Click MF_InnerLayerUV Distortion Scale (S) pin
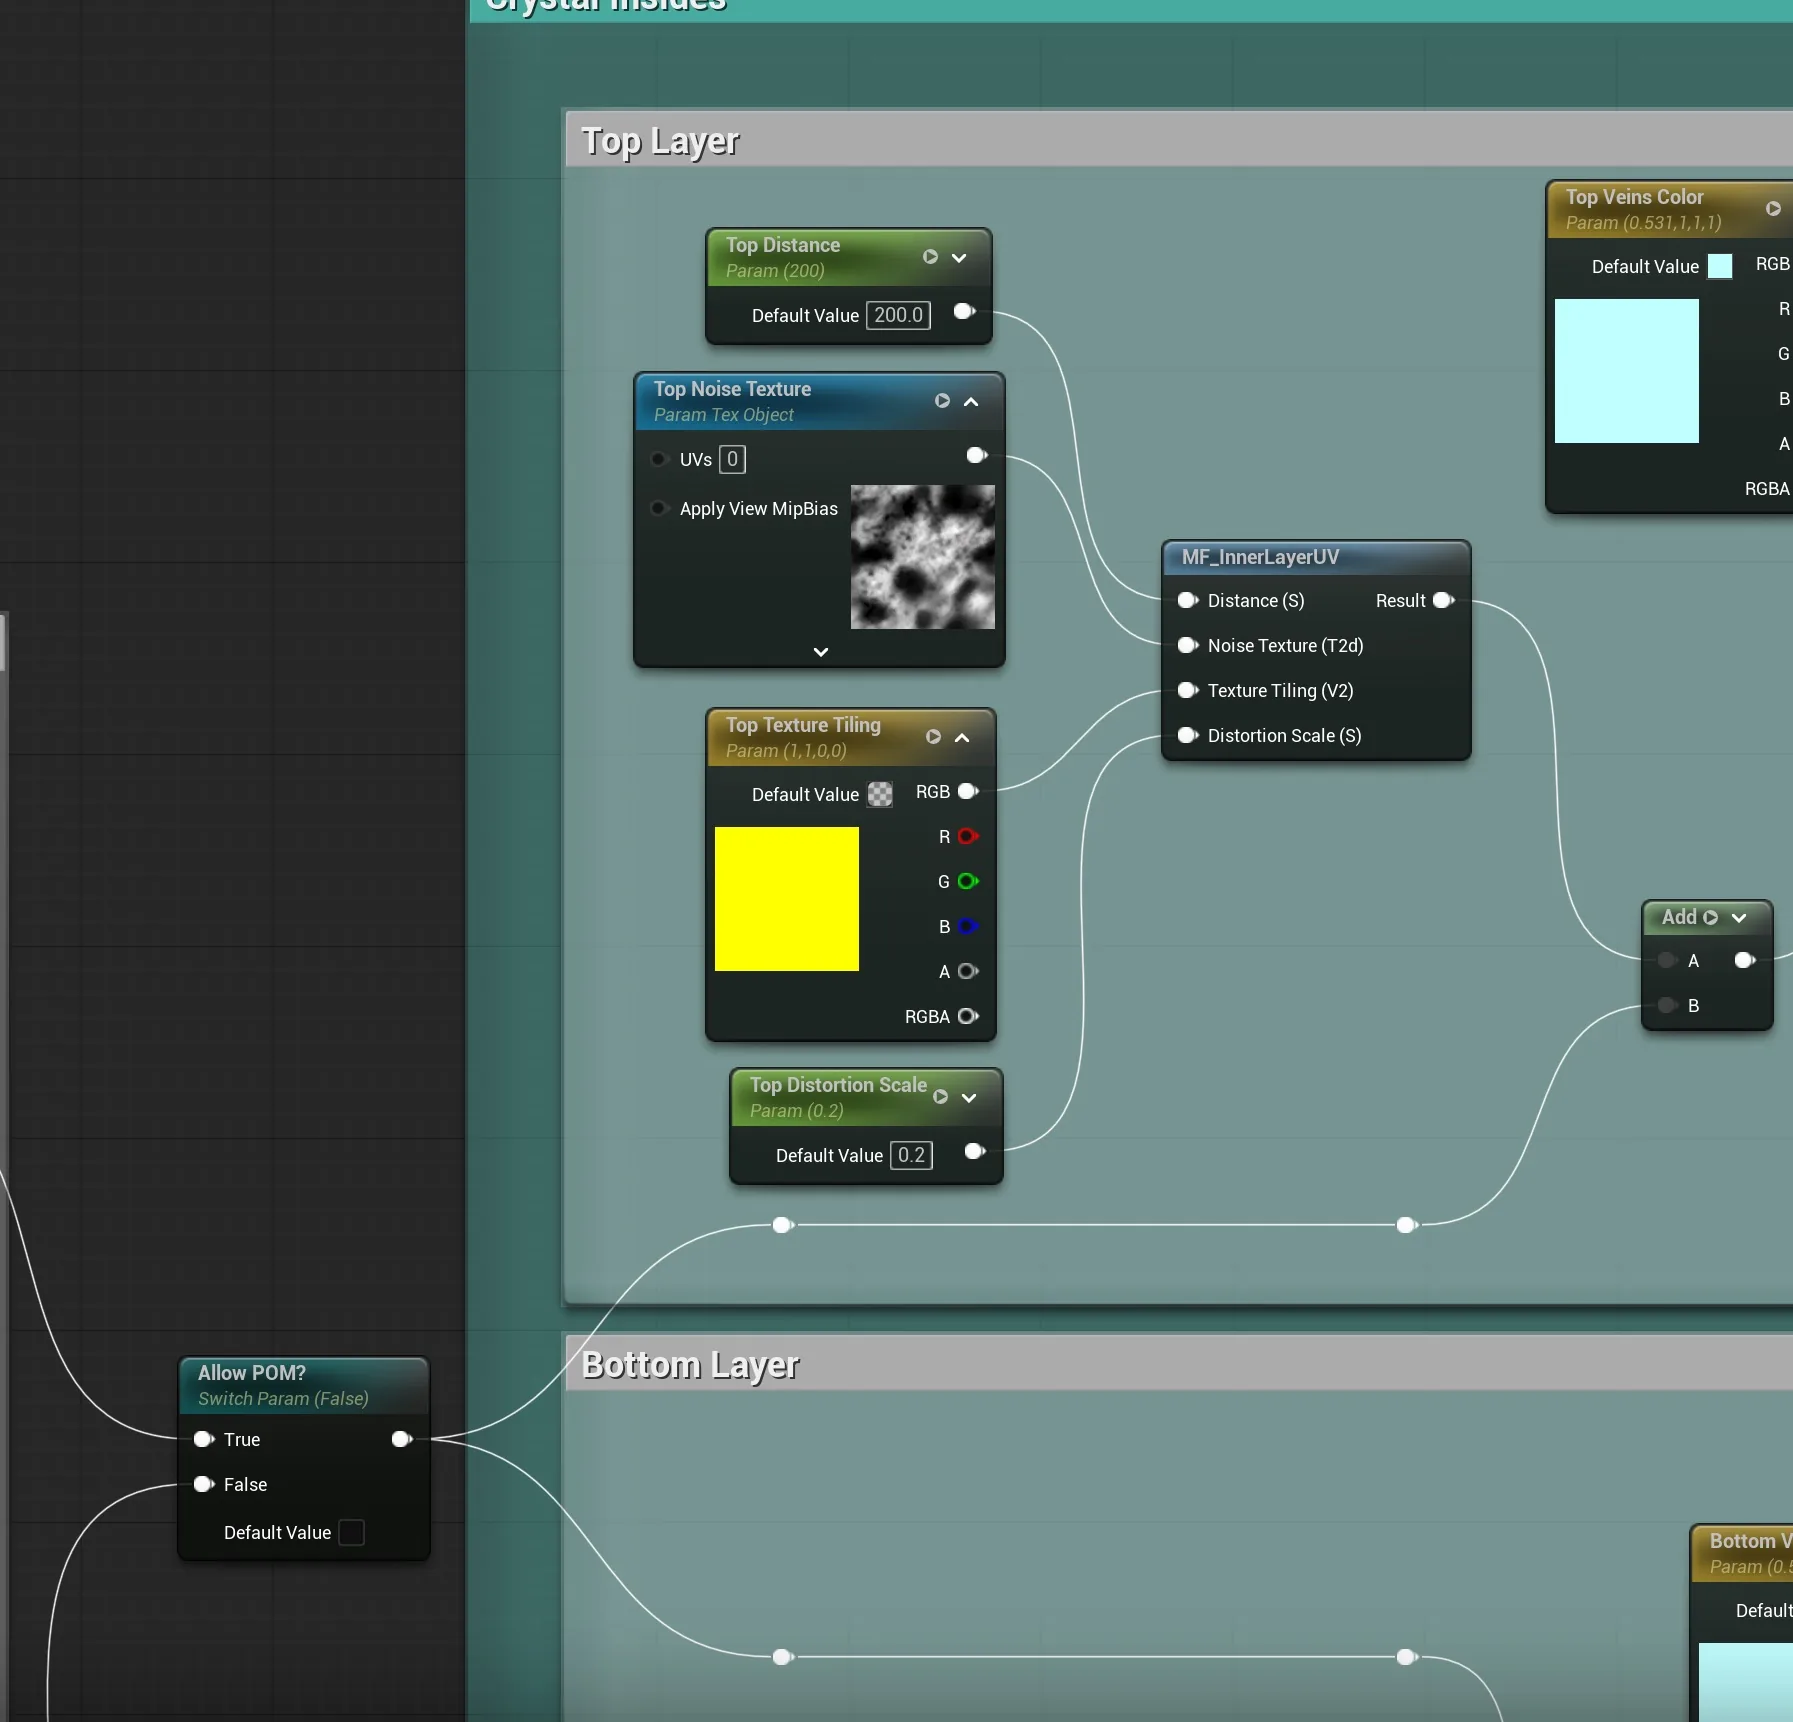The width and height of the screenshot is (1793, 1722). coord(1188,735)
